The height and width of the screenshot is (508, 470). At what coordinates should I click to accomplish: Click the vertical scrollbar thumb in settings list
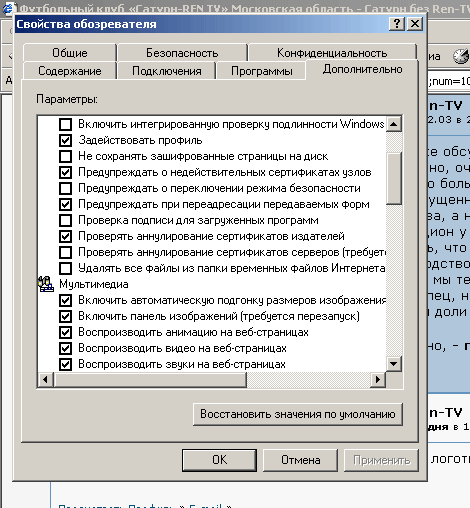coord(394,178)
